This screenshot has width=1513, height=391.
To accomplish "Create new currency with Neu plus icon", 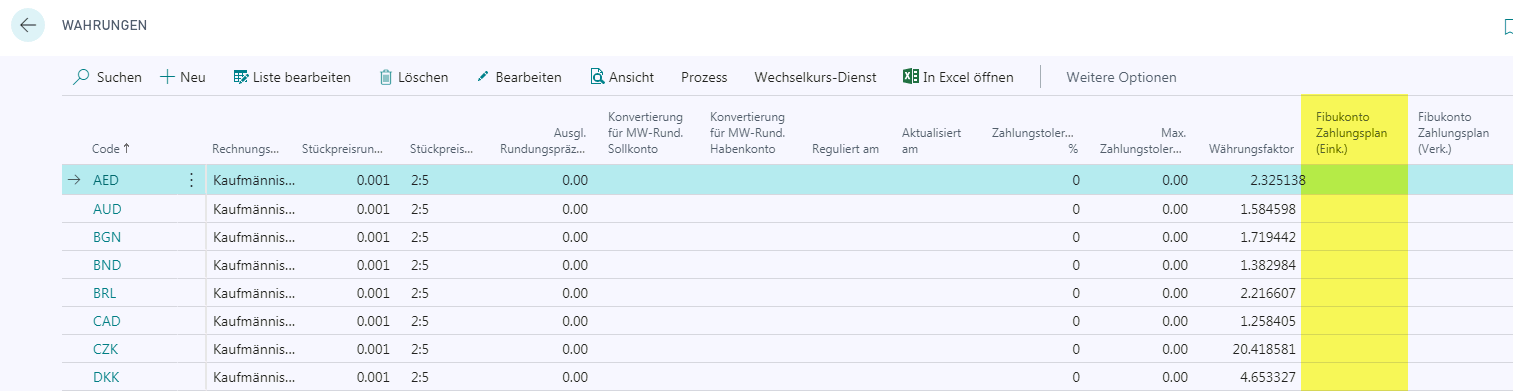I will click(x=167, y=77).
